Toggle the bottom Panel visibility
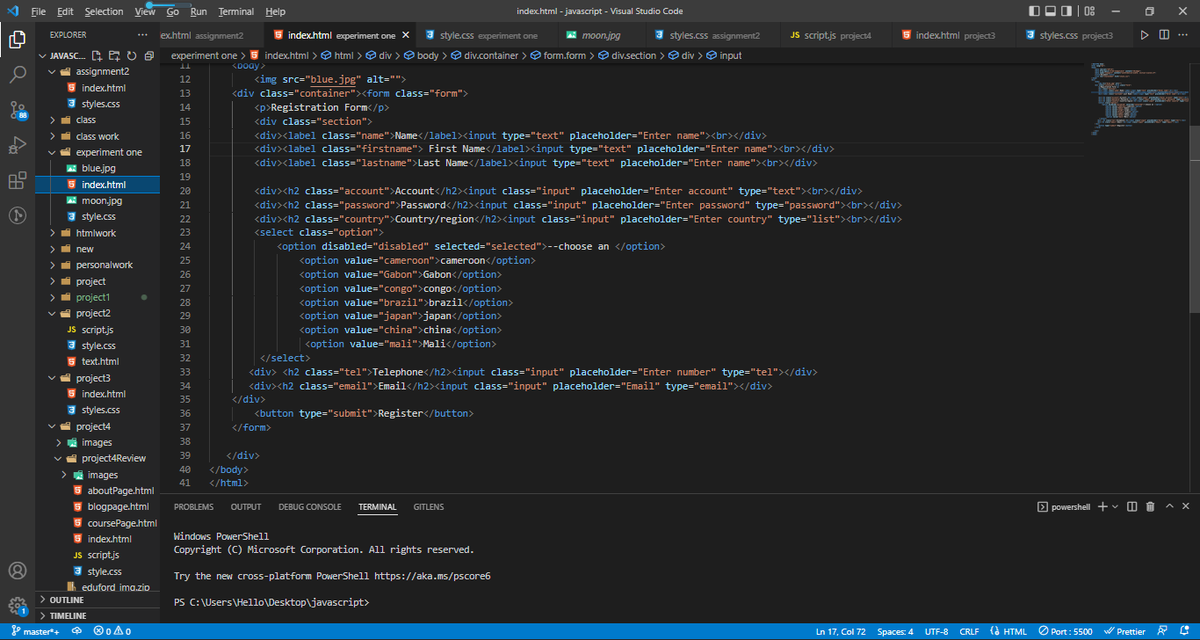The image size is (1200, 640). (x=1052, y=11)
